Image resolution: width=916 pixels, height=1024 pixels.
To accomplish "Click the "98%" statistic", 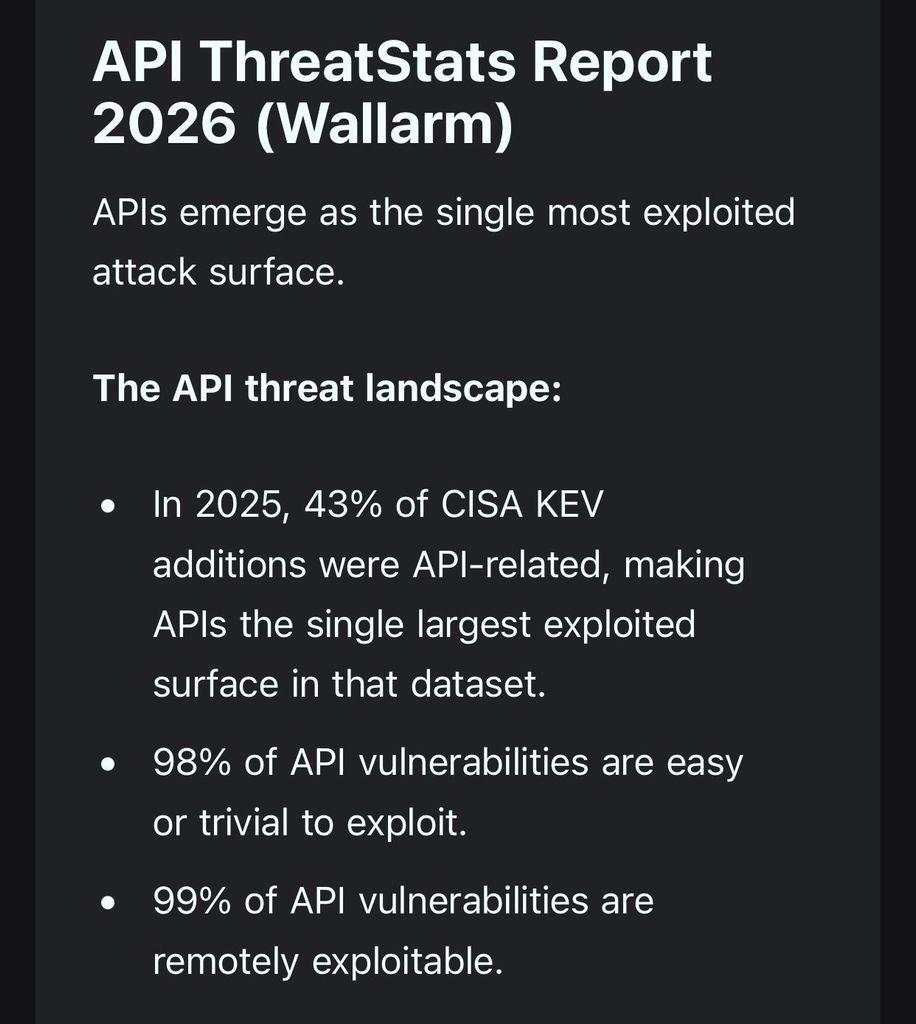I will (193, 763).
